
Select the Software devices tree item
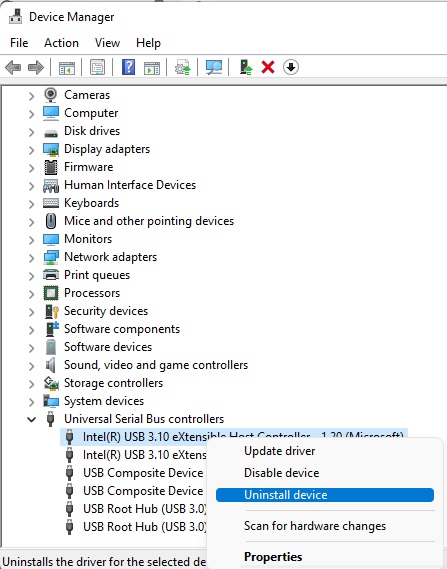click(108, 347)
